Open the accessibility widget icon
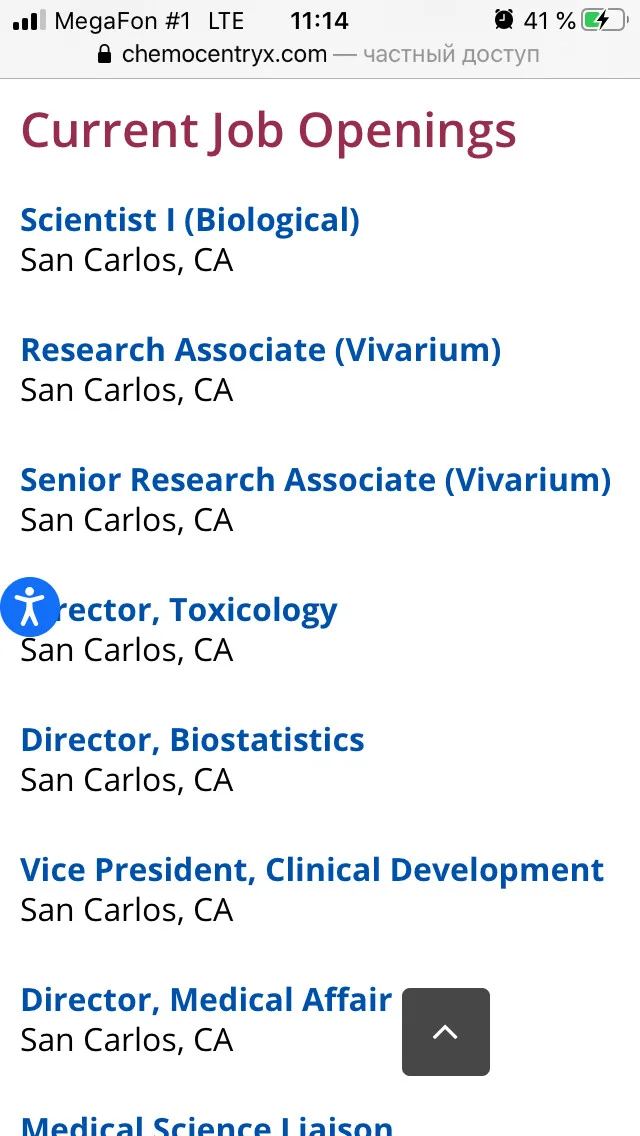This screenshot has width=640, height=1136. click(x=30, y=606)
